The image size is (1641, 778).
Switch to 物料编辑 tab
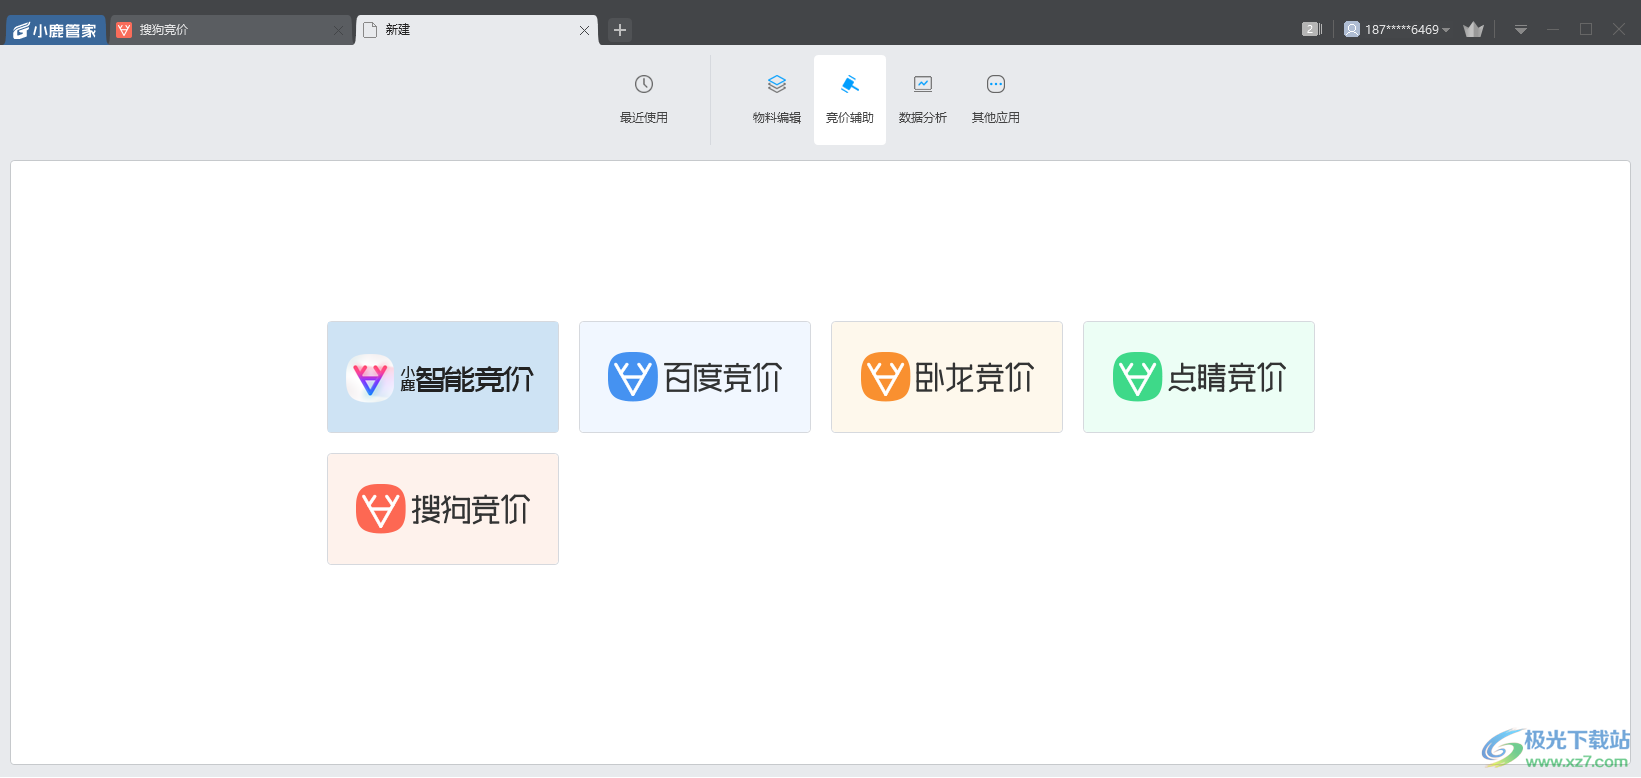pyautogui.click(x=777, y=100)
